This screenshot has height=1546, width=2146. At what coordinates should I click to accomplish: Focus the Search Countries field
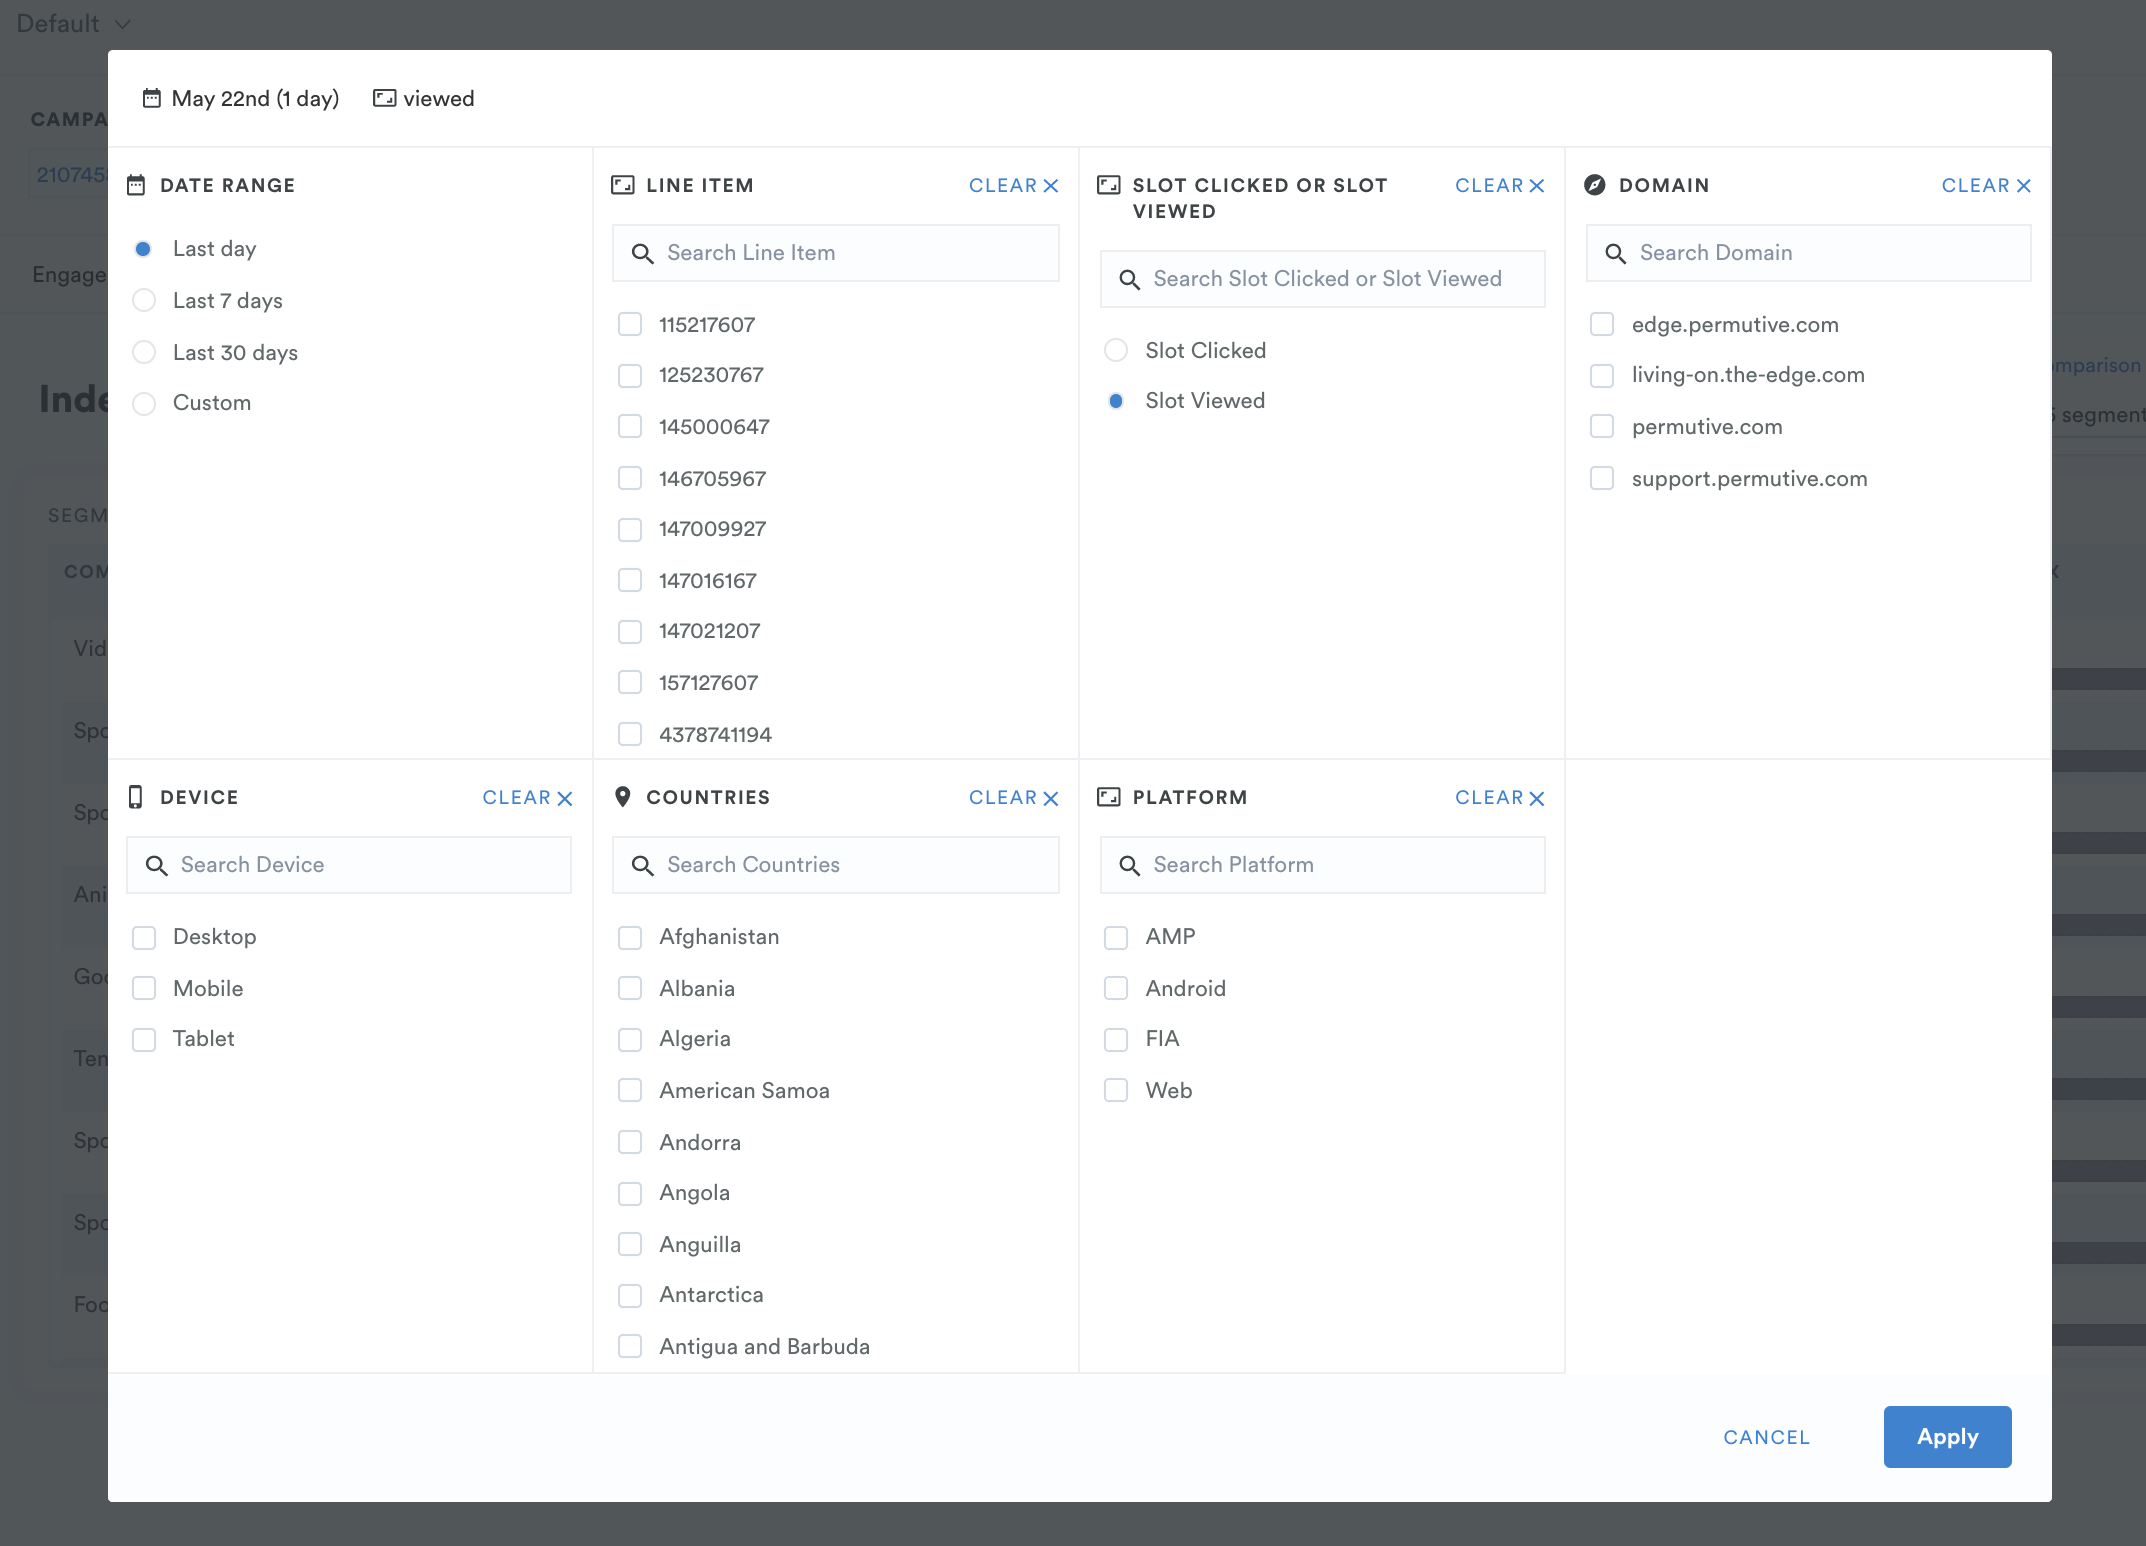(x=836, y=865)
